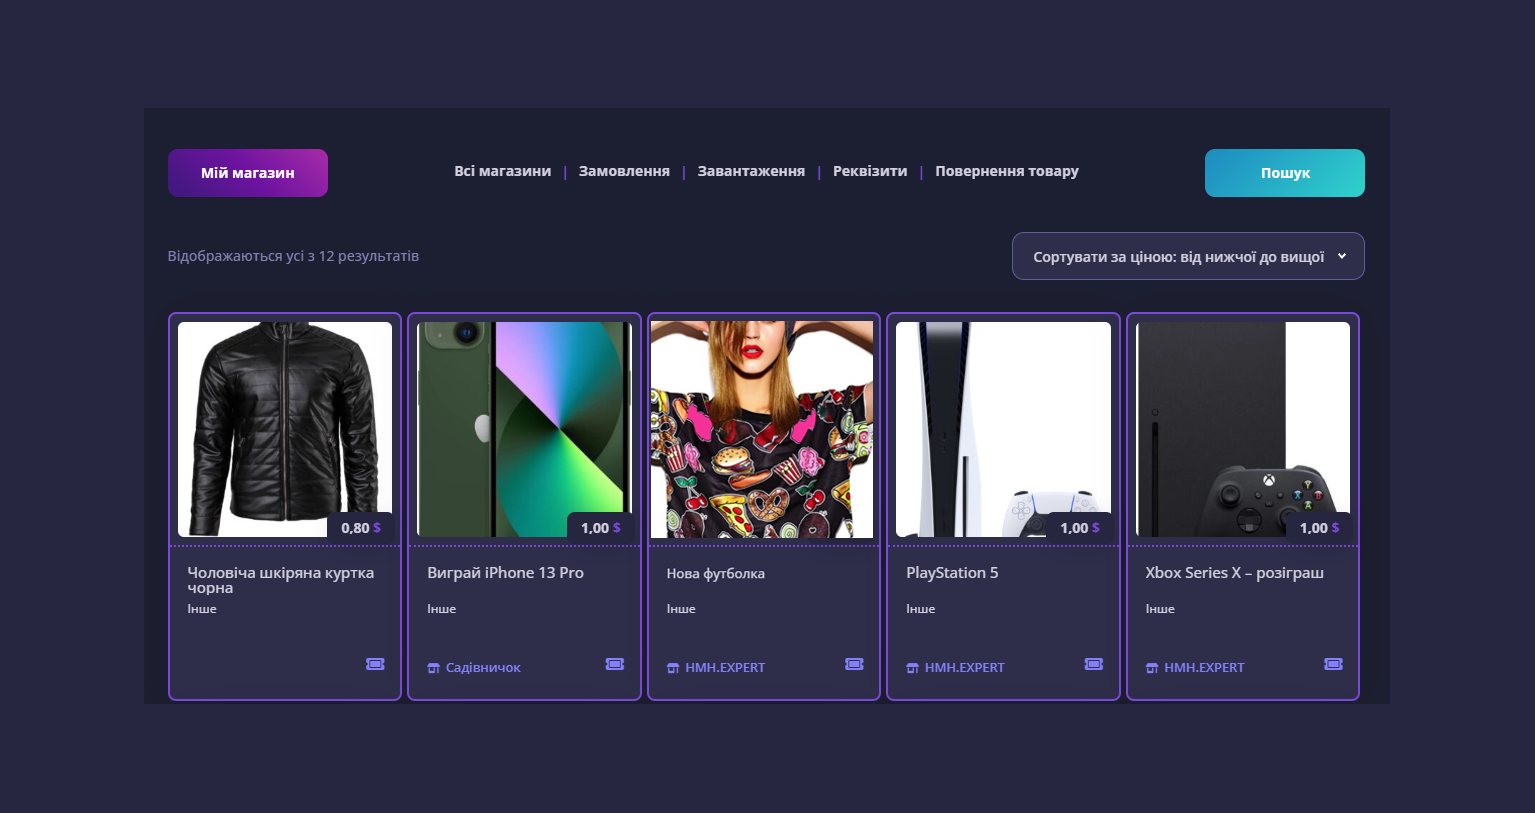
Task: Click the title Виграй iPhone 13 Pro
Action: tap(505, 573)
